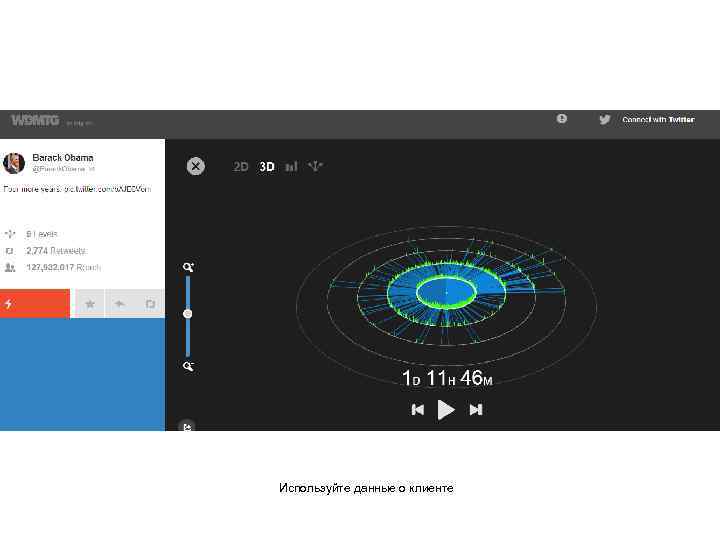Screen dimensions: 720x540
Task: Open the tree graph view icon
Action: click(315, 166)
